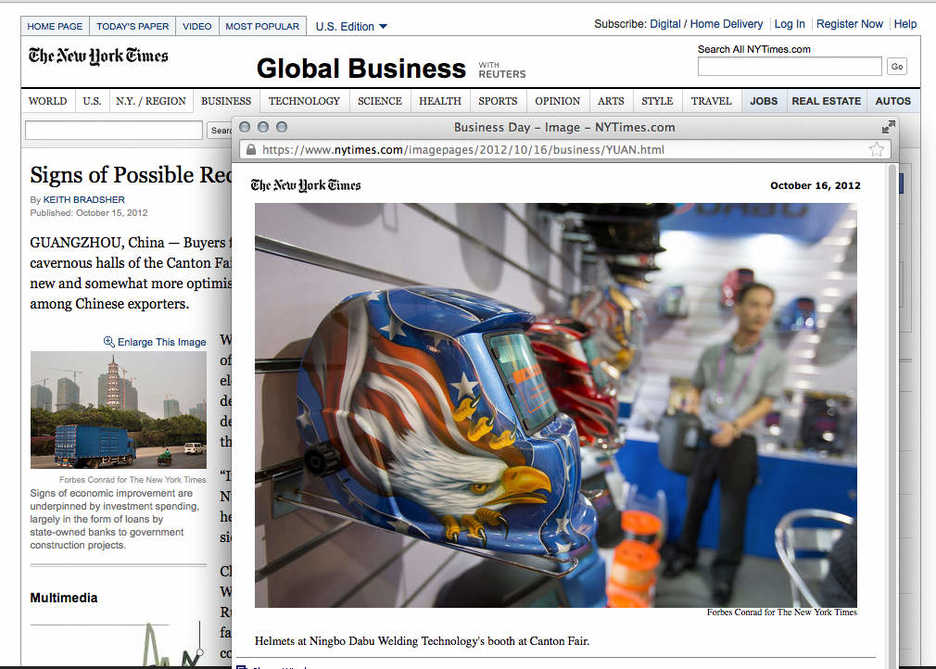Screen dimensions: 936x669
Task: Go to the STYLE section
Action: click(657, 101)
